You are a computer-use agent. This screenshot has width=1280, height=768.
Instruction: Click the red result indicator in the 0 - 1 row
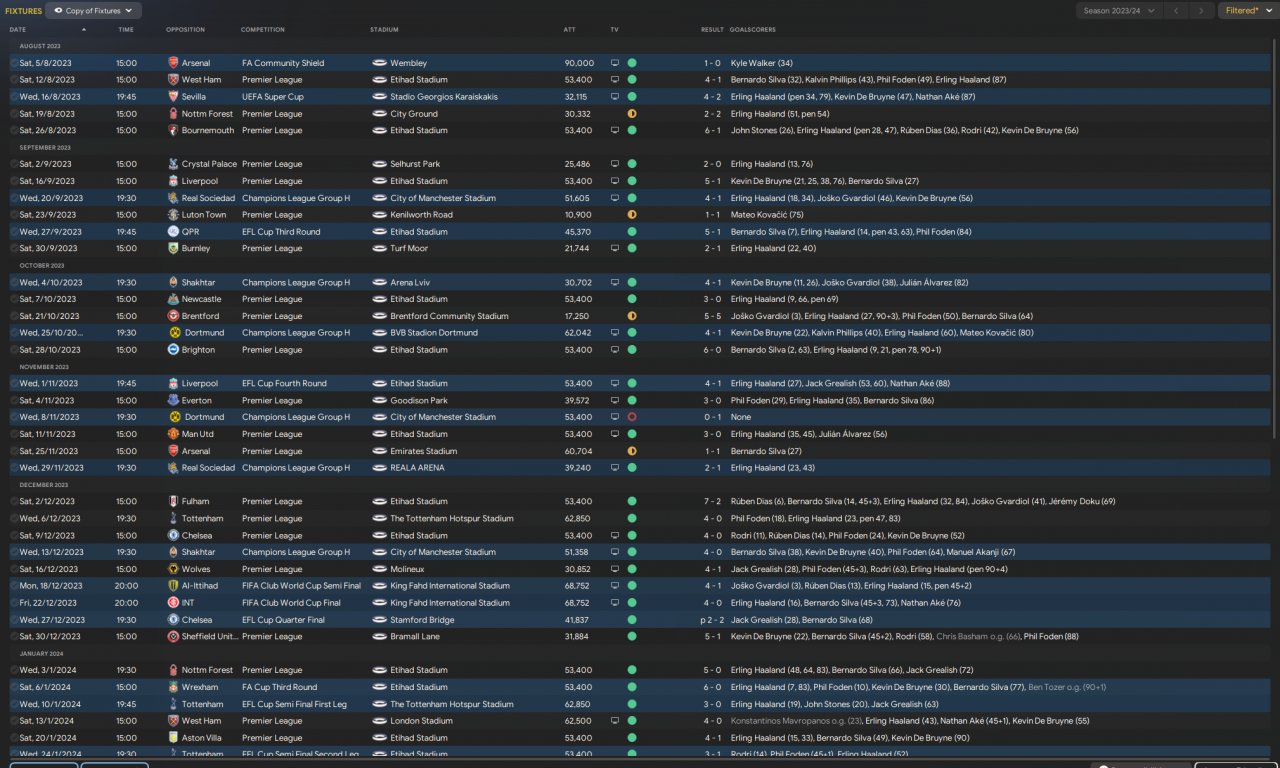[632, 417]
